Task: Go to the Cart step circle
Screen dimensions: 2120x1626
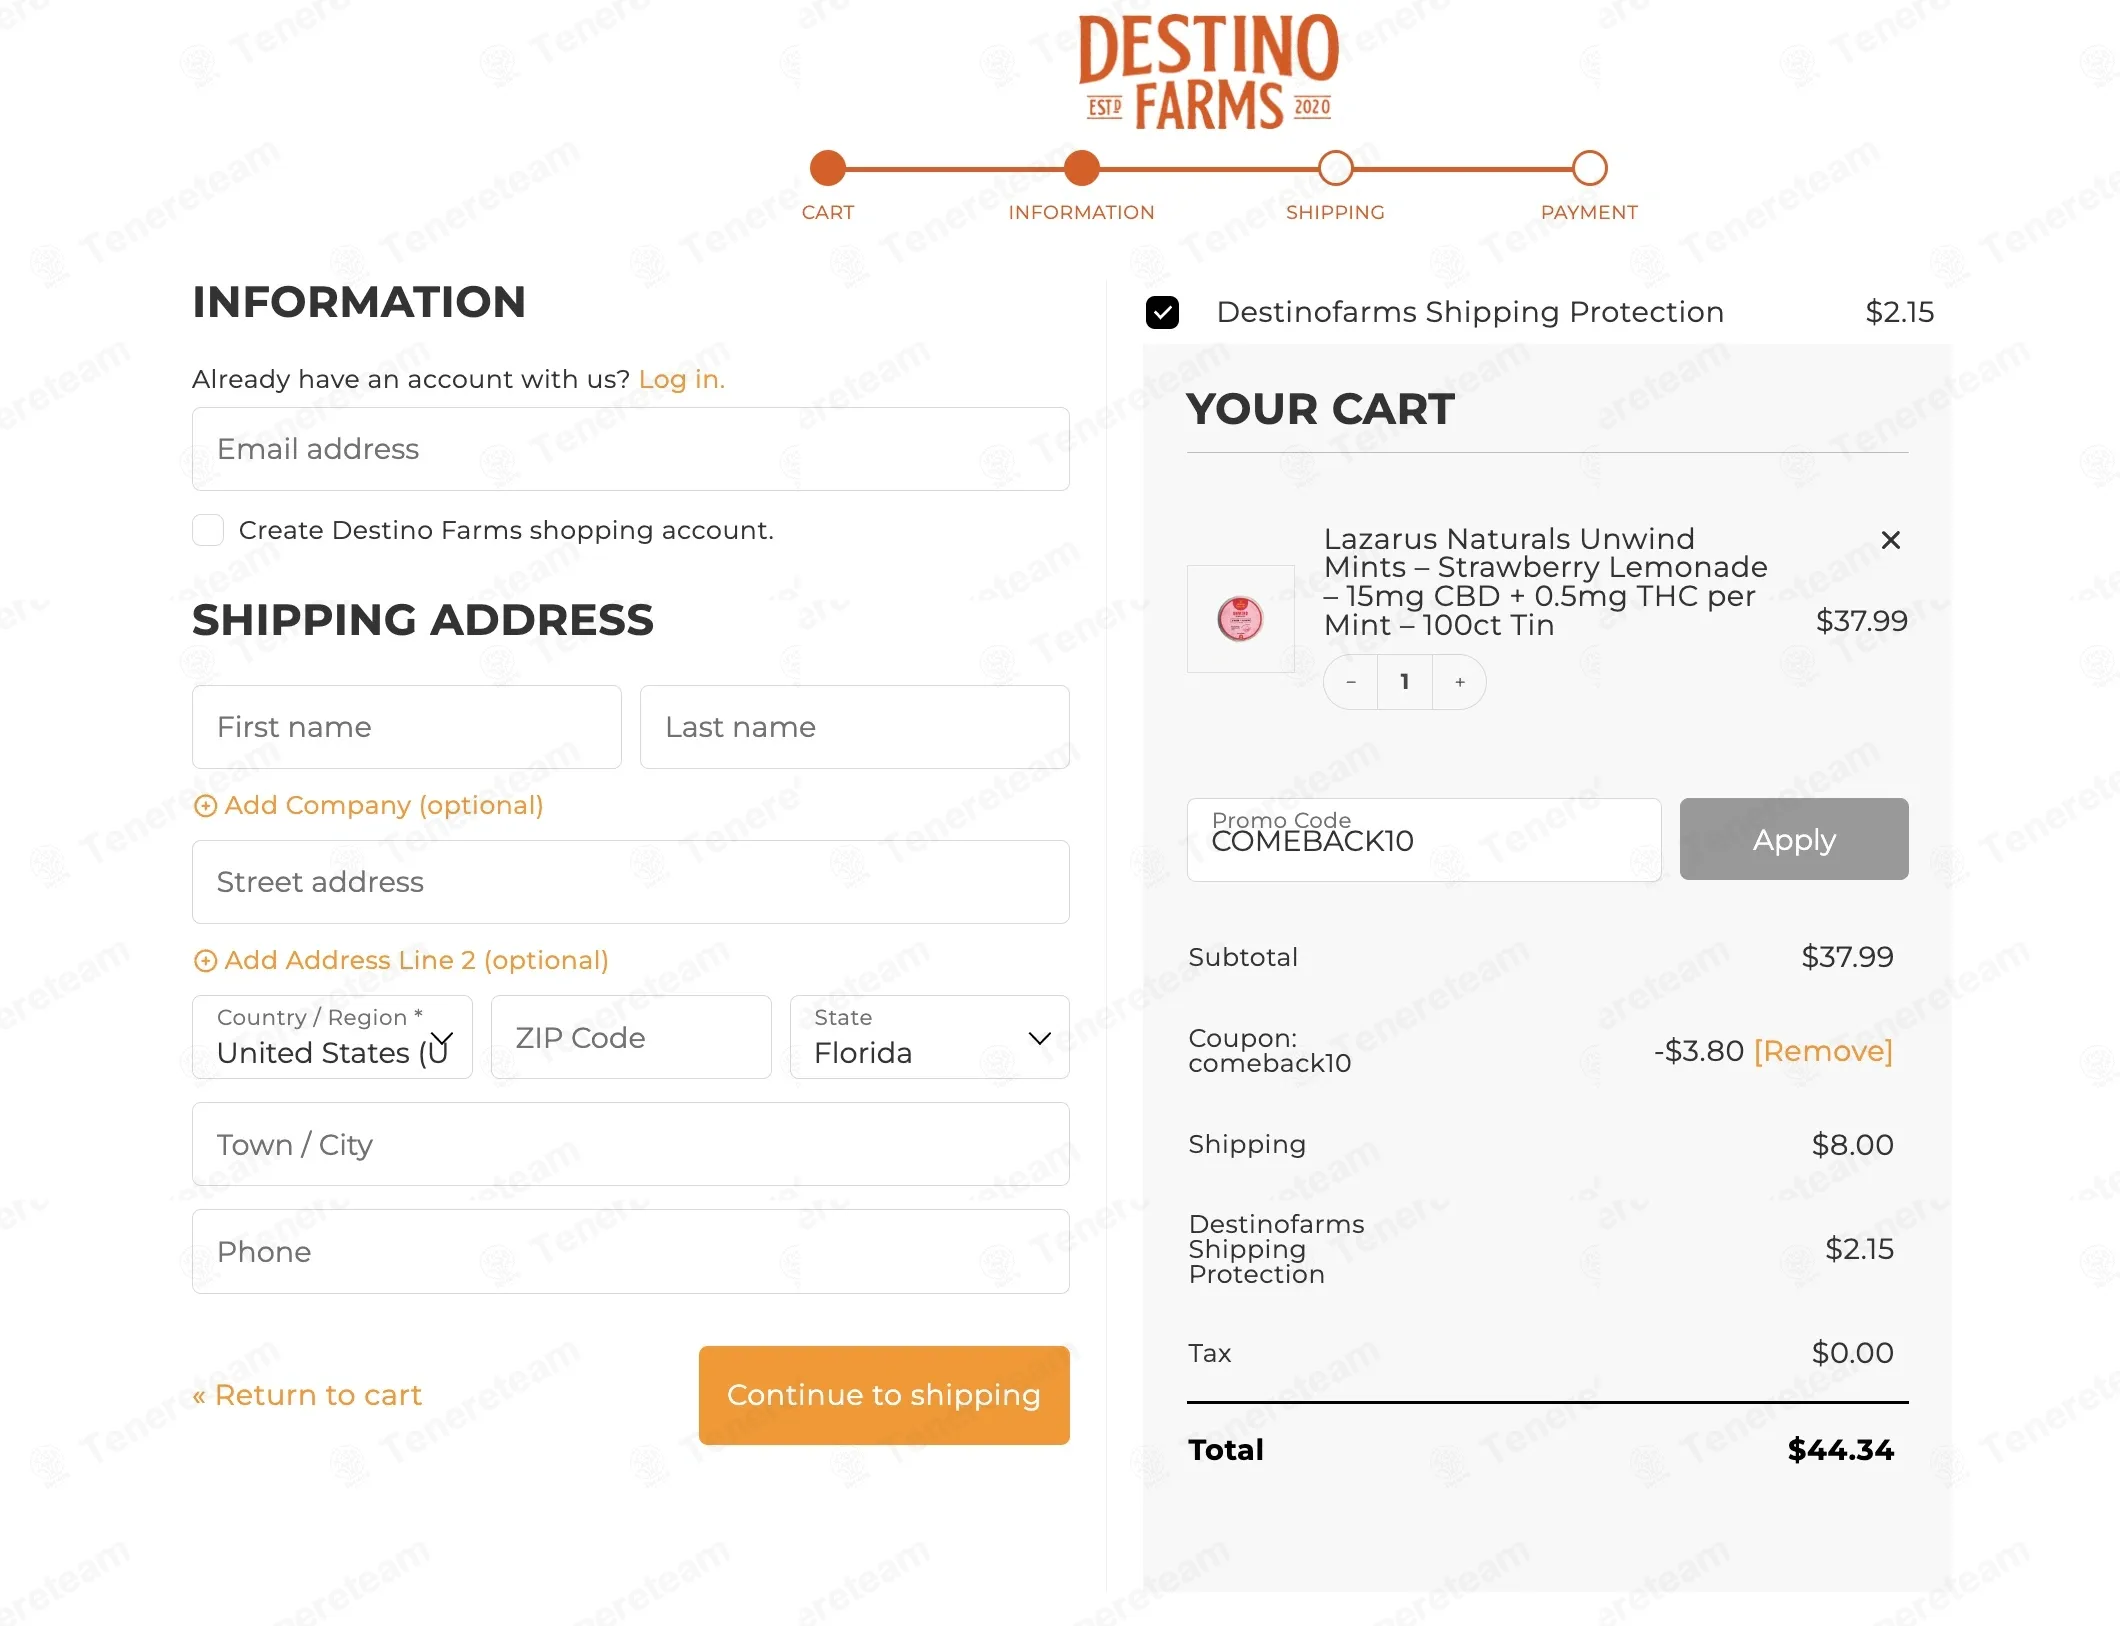Action: (x=827, y=168)
